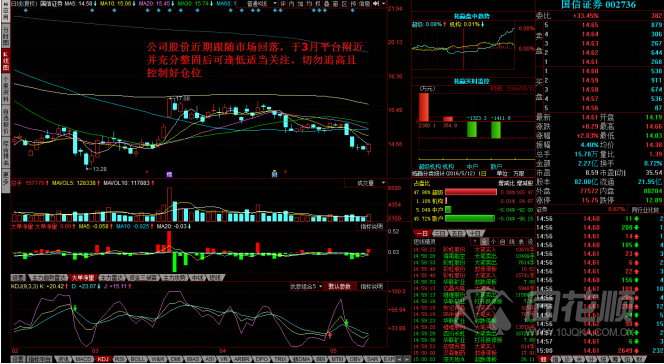Click the 默认参数 default parameters button
The height and width of the screenshot is (364, 664).
pyautogui.click(x=340, y=287)
